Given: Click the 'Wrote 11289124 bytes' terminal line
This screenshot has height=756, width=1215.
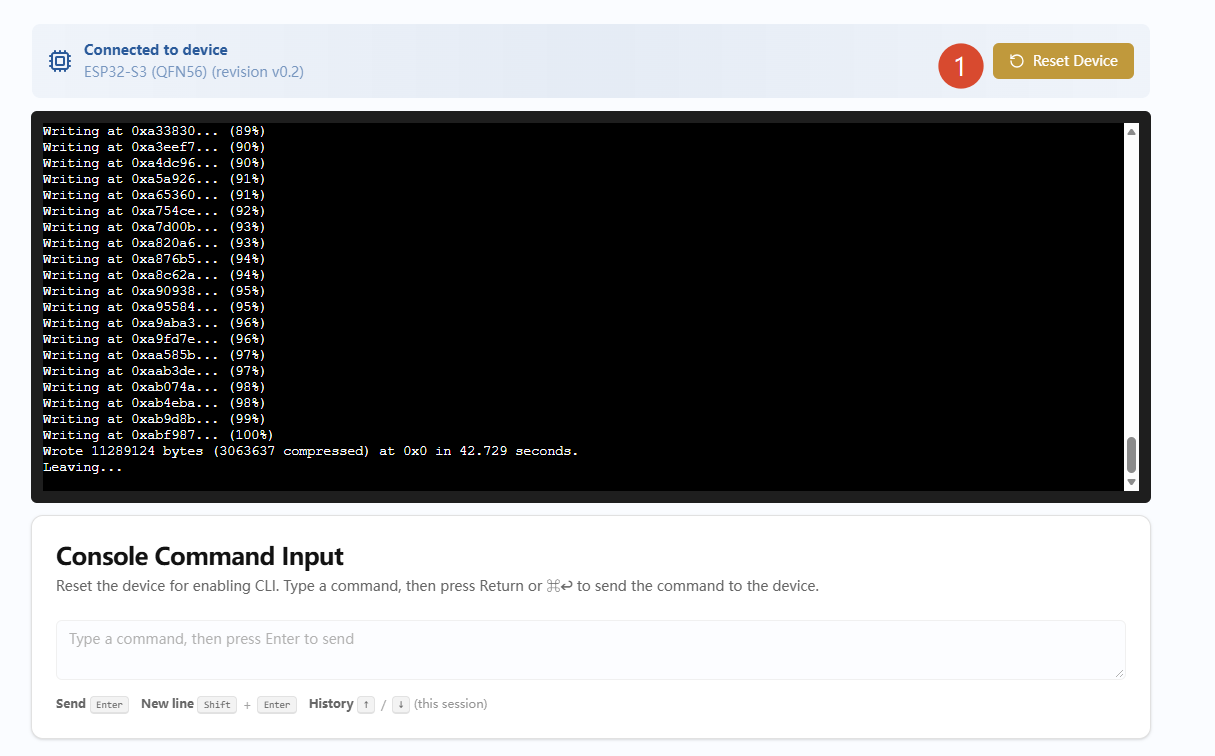Looking at the screenshot, I should click(311, 451).
